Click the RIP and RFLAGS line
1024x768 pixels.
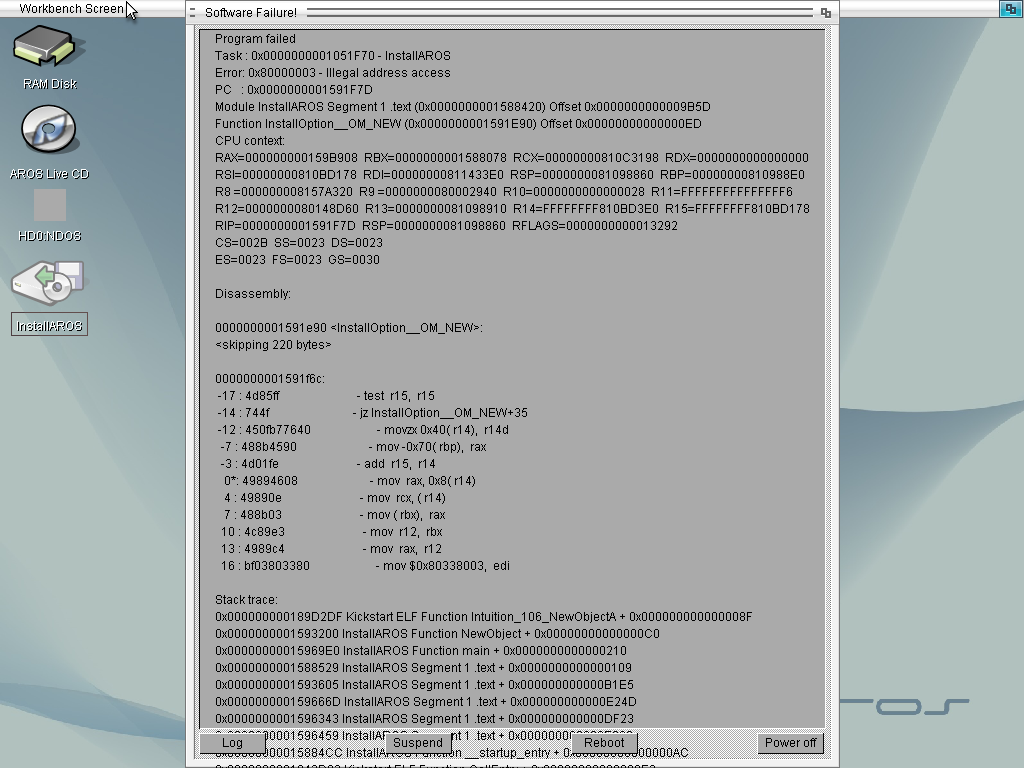tap(446, 225)
